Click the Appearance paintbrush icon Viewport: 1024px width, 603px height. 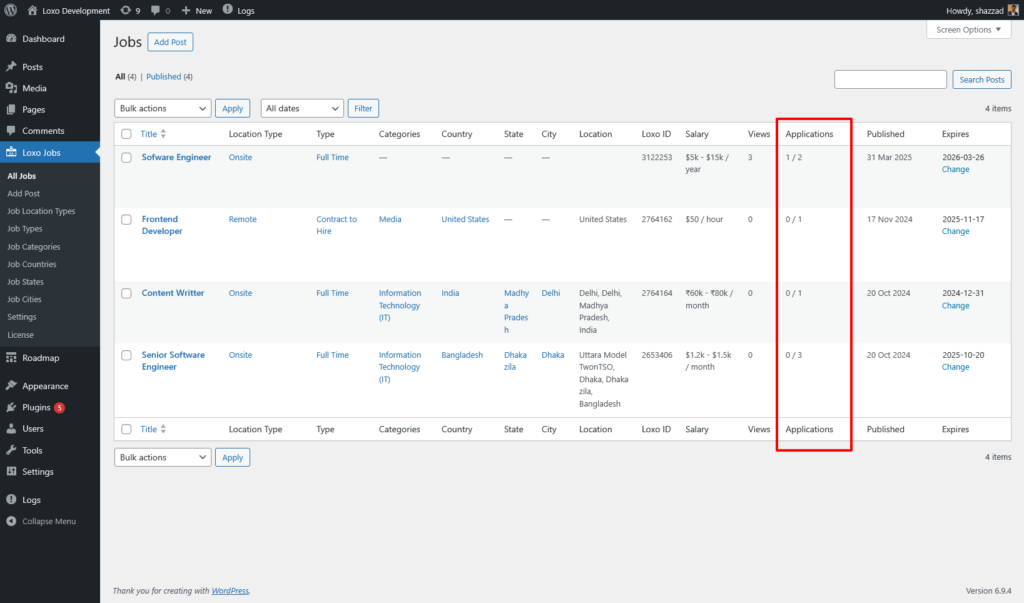(x=11, y=386)
